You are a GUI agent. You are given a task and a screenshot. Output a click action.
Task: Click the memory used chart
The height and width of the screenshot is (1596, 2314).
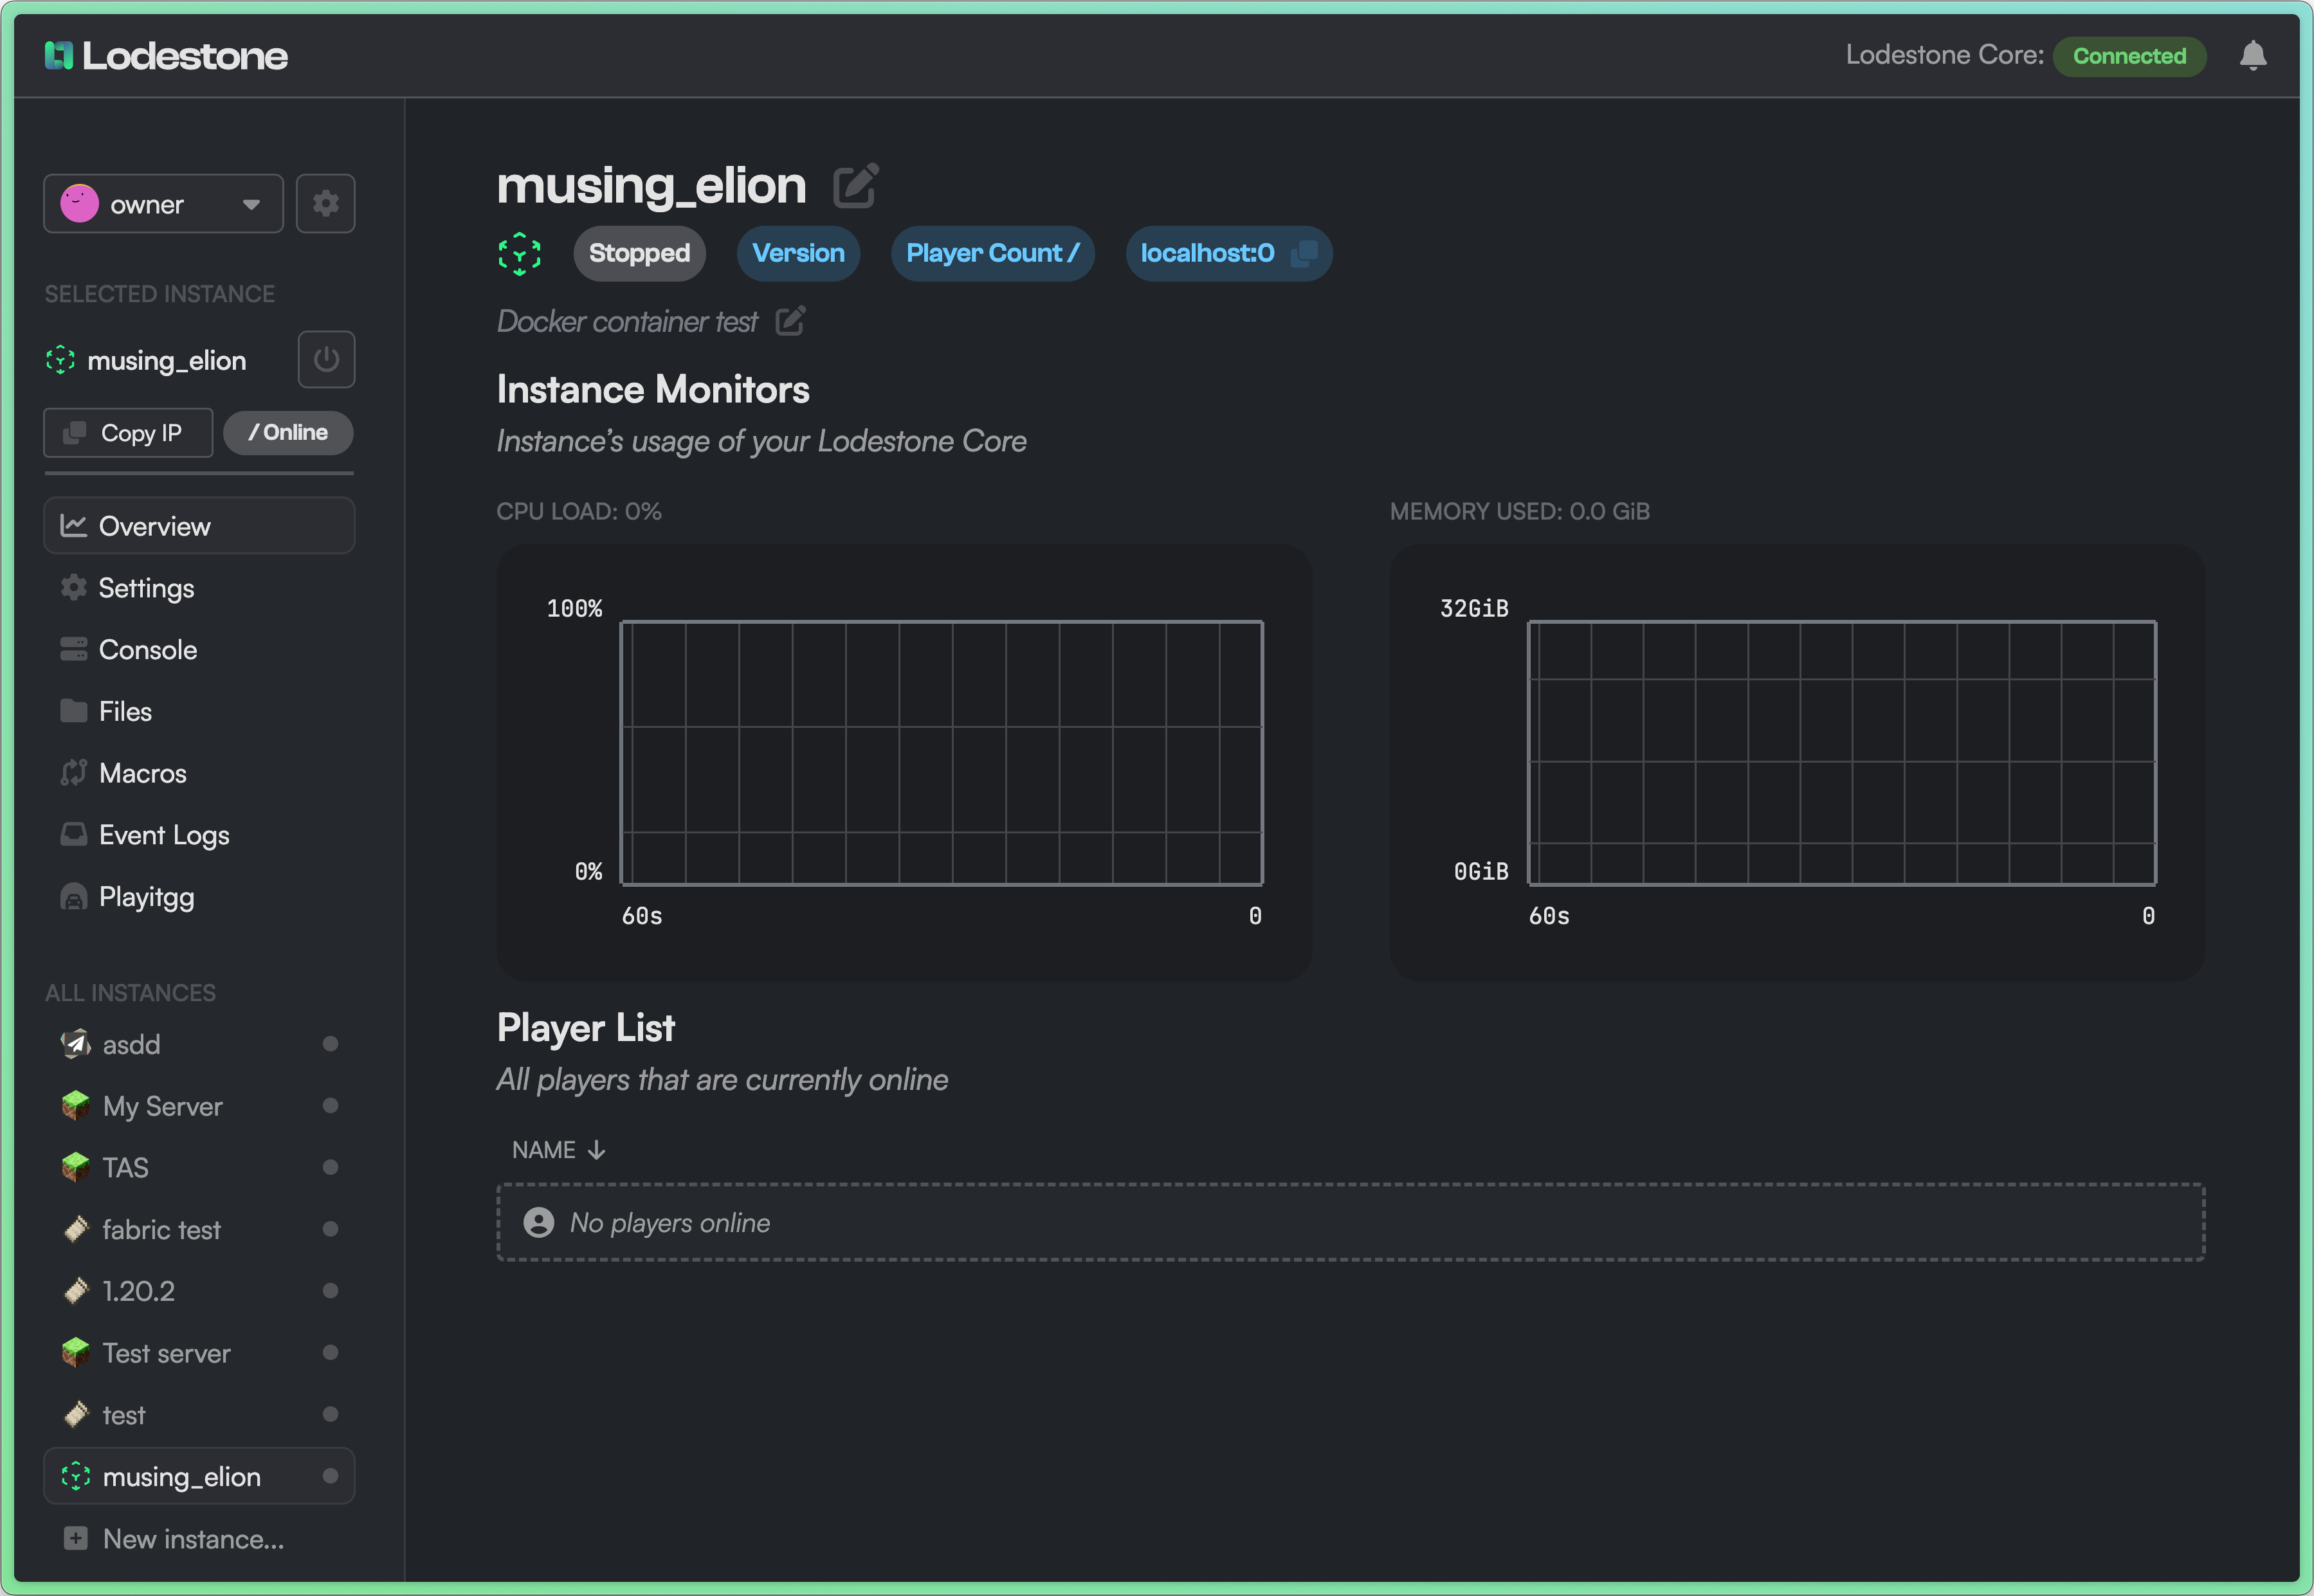pyautogui.click(x=1797, y=762)
